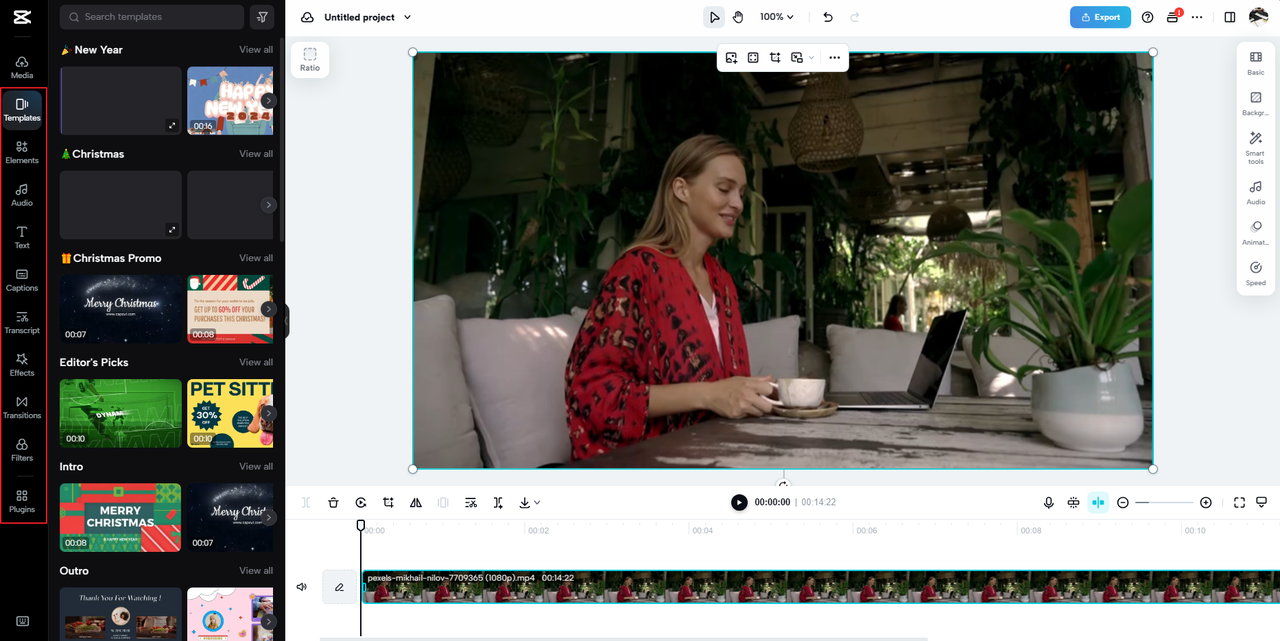Click the crop icon in timeline toolbar
The image size is (1280, 641).
point(388,503)
